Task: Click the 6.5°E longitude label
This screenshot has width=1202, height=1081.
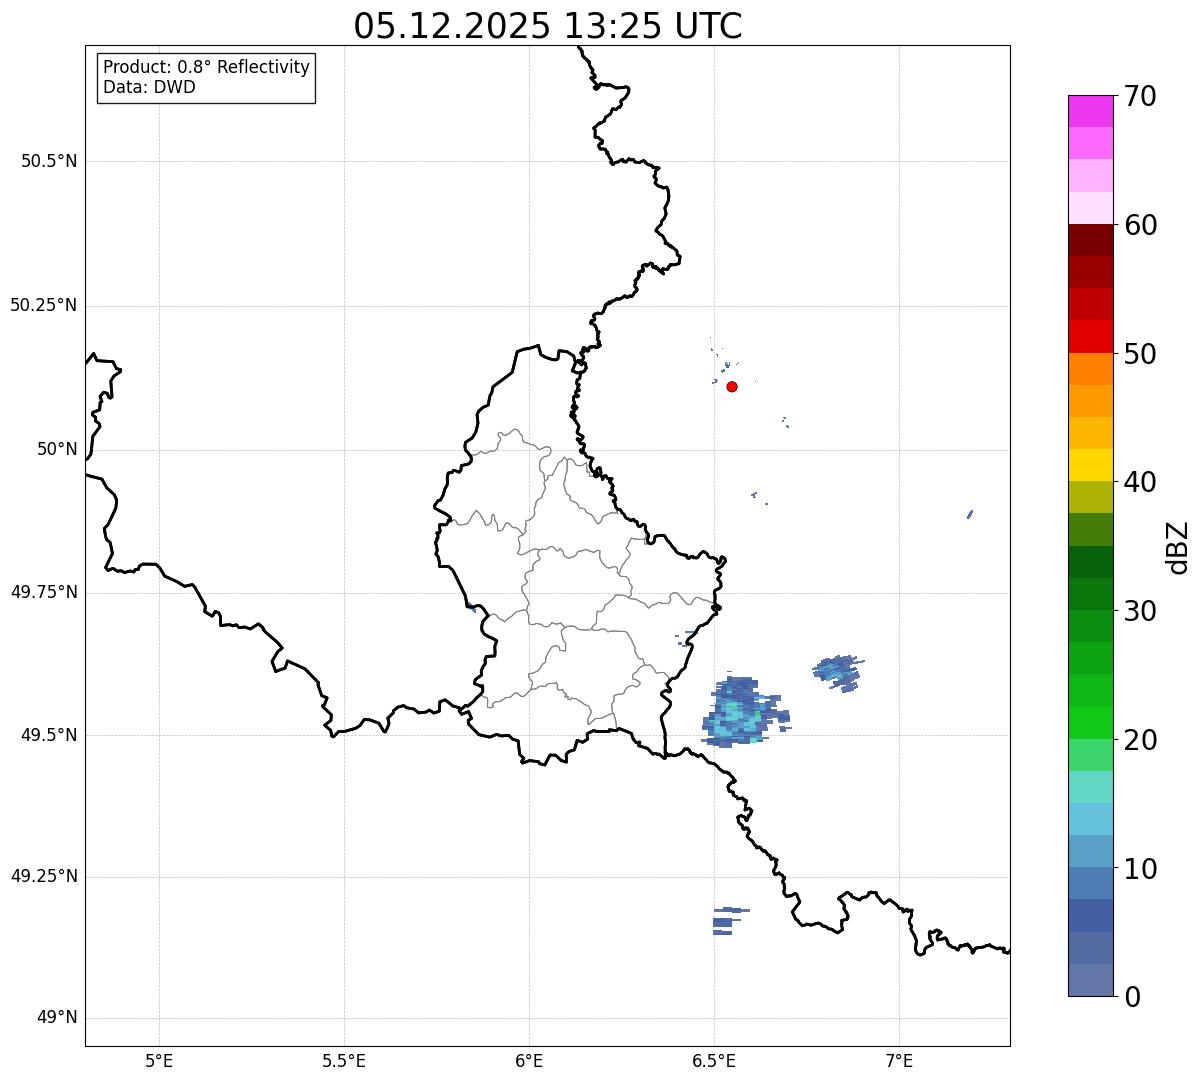Action: (x=714, y=1060)
